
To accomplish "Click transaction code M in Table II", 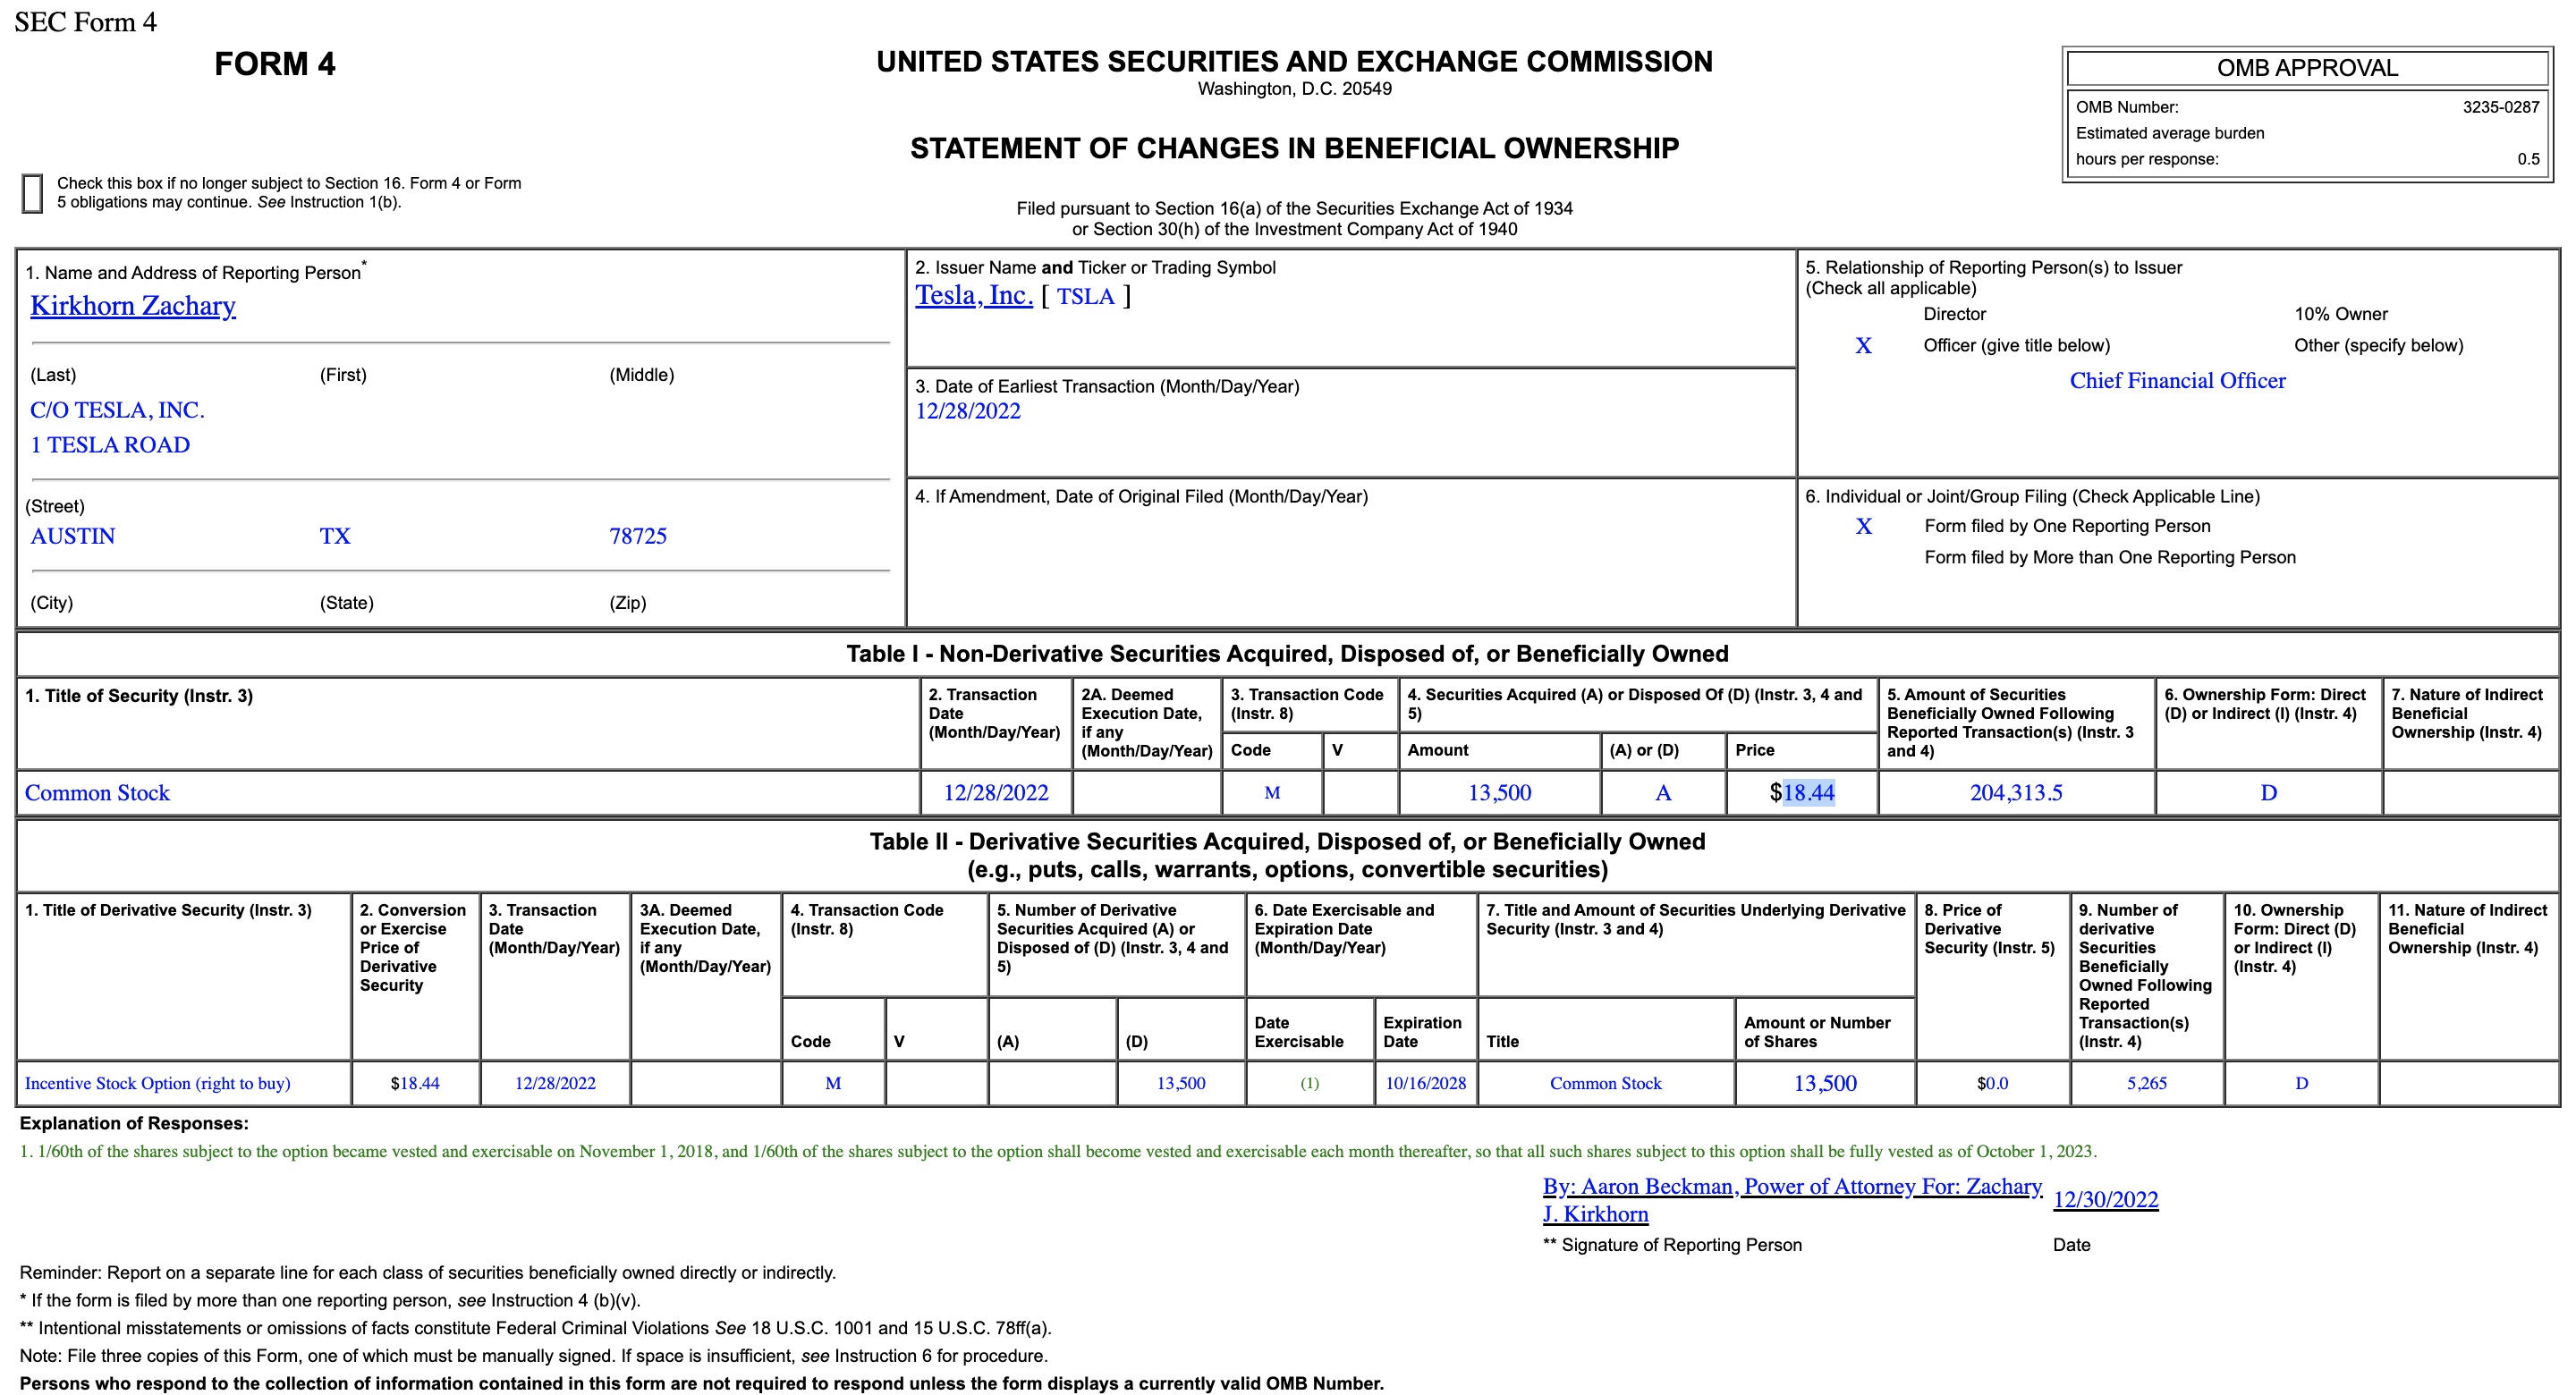I will tap(833, 1084).
